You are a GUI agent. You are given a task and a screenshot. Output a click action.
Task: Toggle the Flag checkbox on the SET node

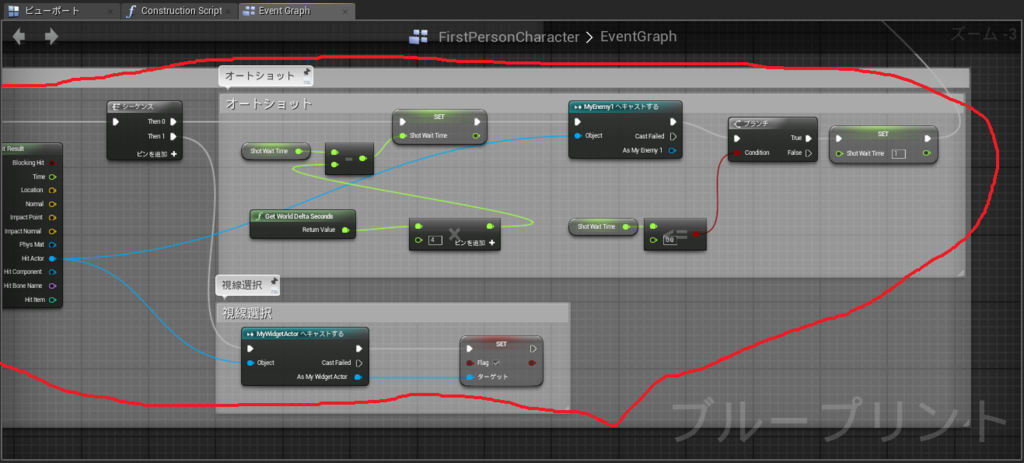497,363
